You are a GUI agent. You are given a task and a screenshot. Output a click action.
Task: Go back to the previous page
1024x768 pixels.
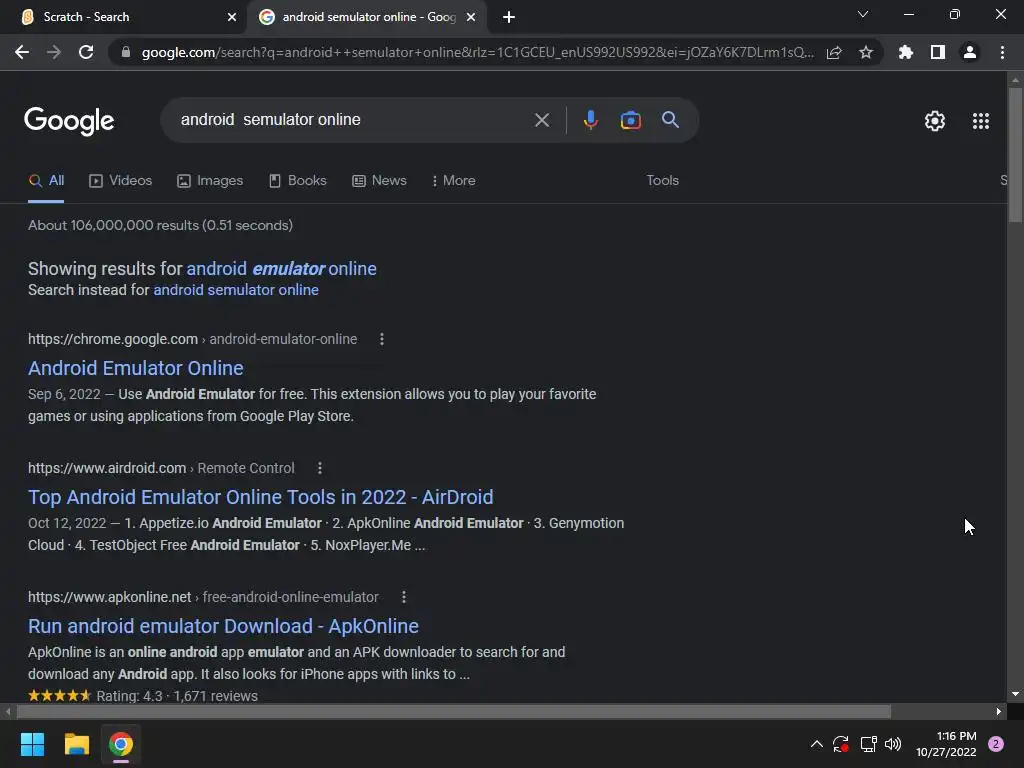[22, 52]
